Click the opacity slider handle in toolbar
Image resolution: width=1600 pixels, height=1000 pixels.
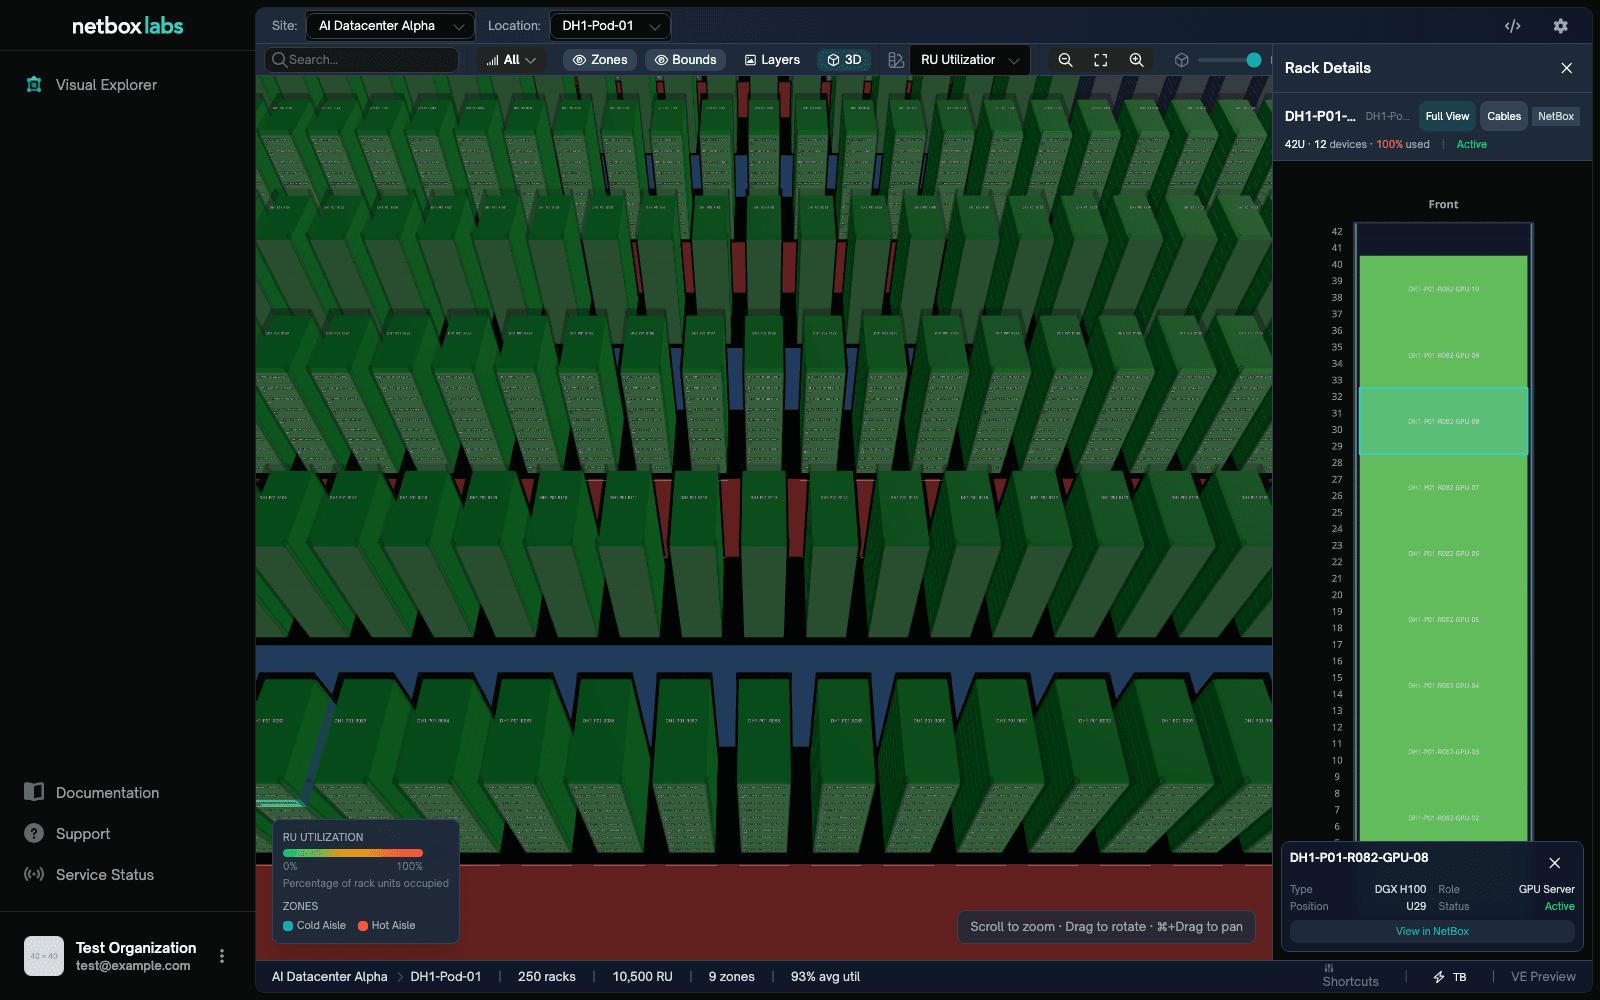click(1254, 60)
